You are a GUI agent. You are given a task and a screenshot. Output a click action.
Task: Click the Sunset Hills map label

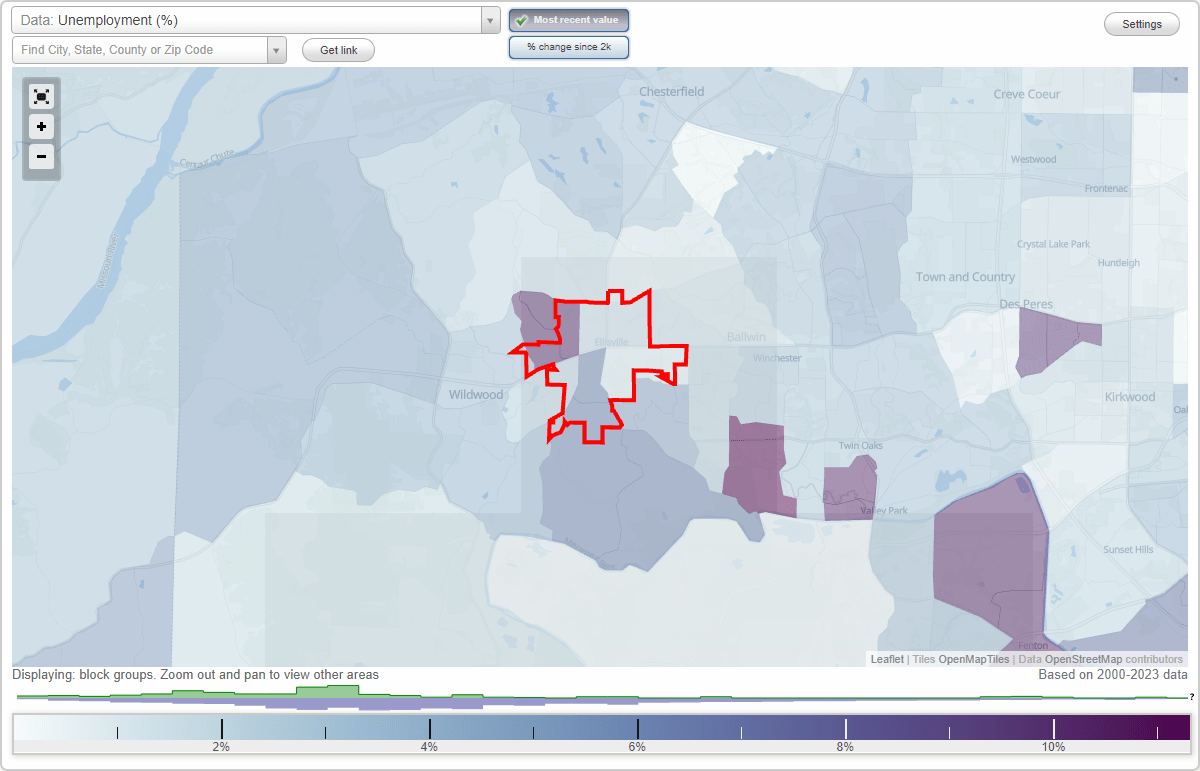pos(1128,550)
